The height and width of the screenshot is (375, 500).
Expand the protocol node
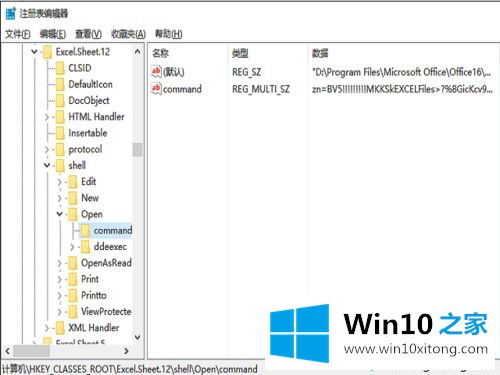point(47,150)
